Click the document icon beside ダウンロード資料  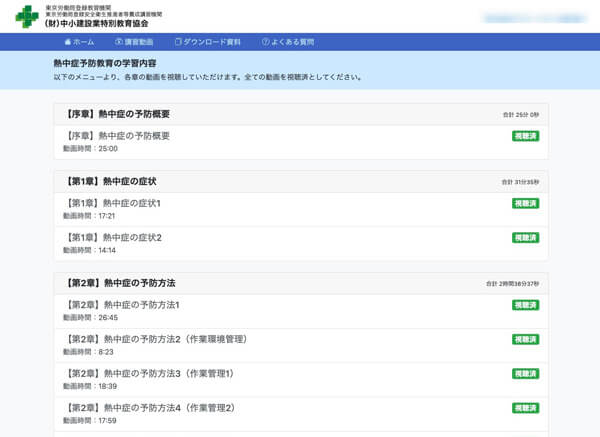(x=178, y=42)
